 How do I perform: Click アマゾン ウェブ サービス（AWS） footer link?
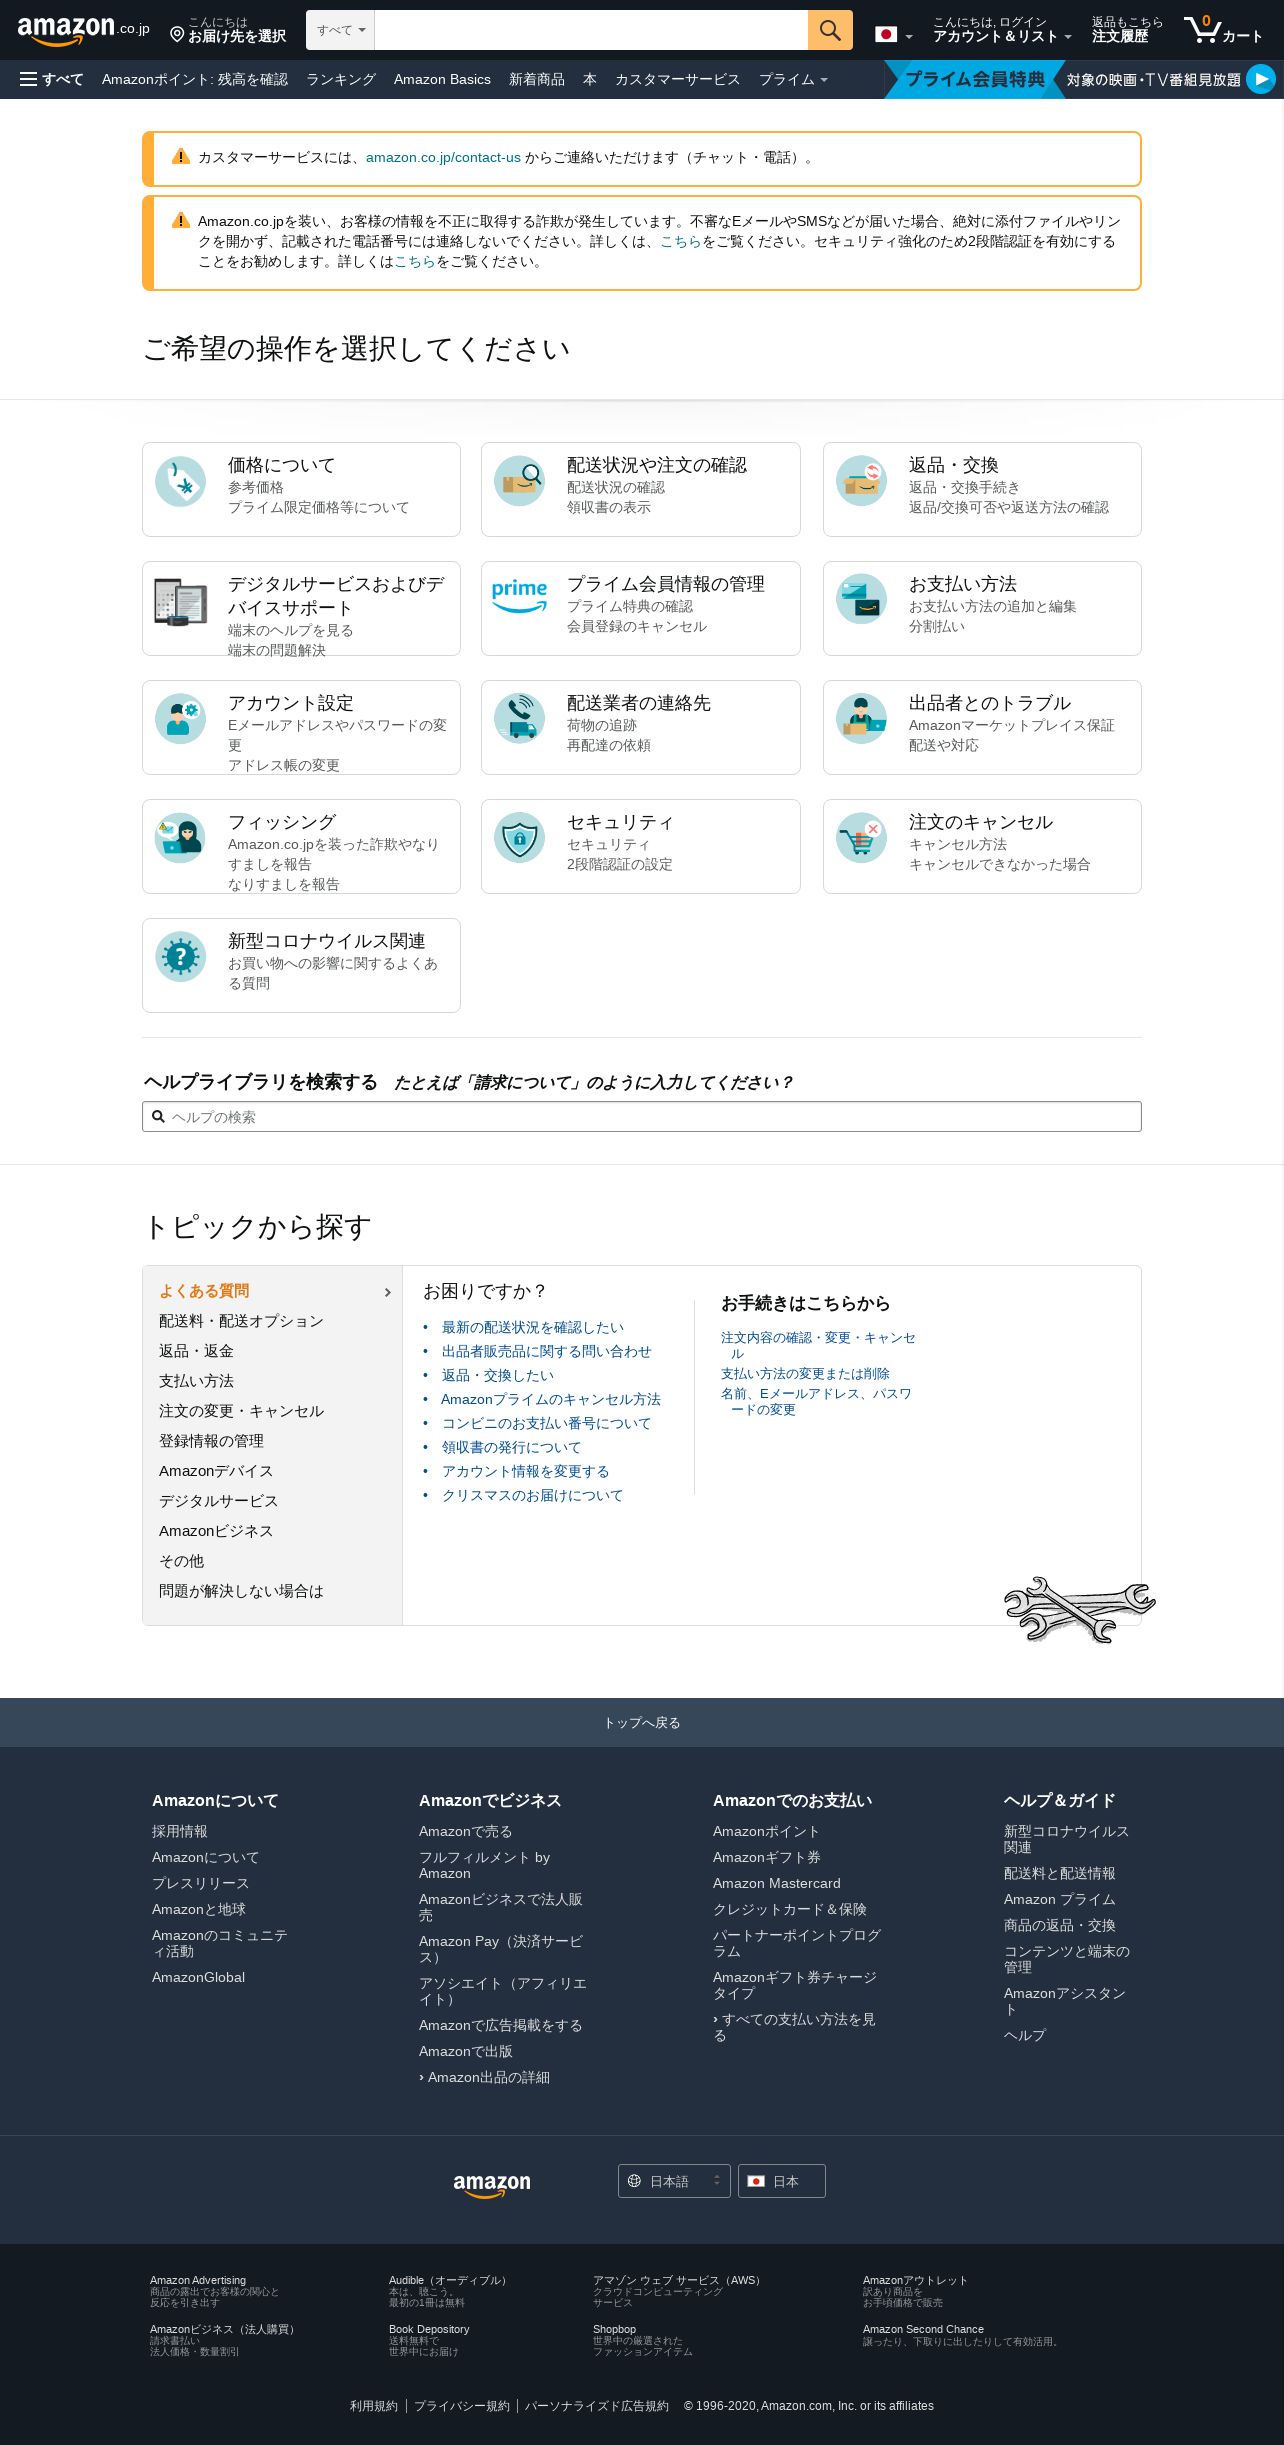point(679,2280)
